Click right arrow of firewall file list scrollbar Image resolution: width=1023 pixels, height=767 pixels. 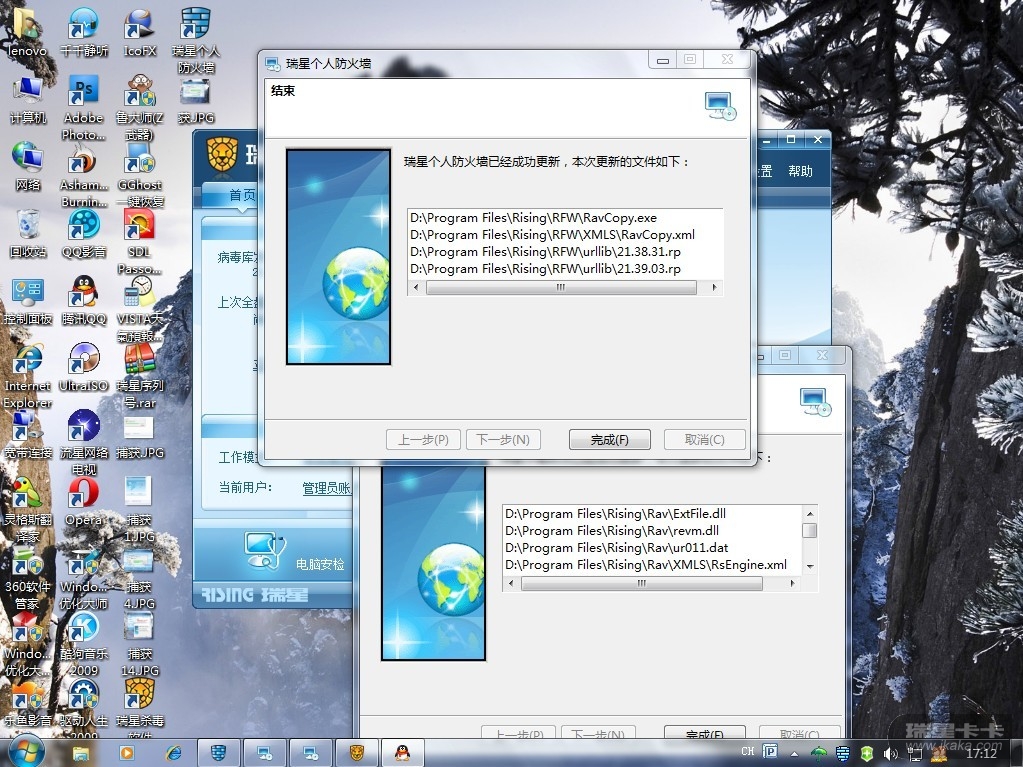(x=714, y=287)
